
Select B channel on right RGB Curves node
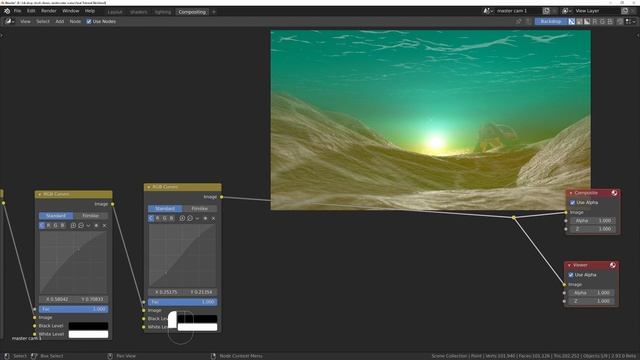coord(171,218)
